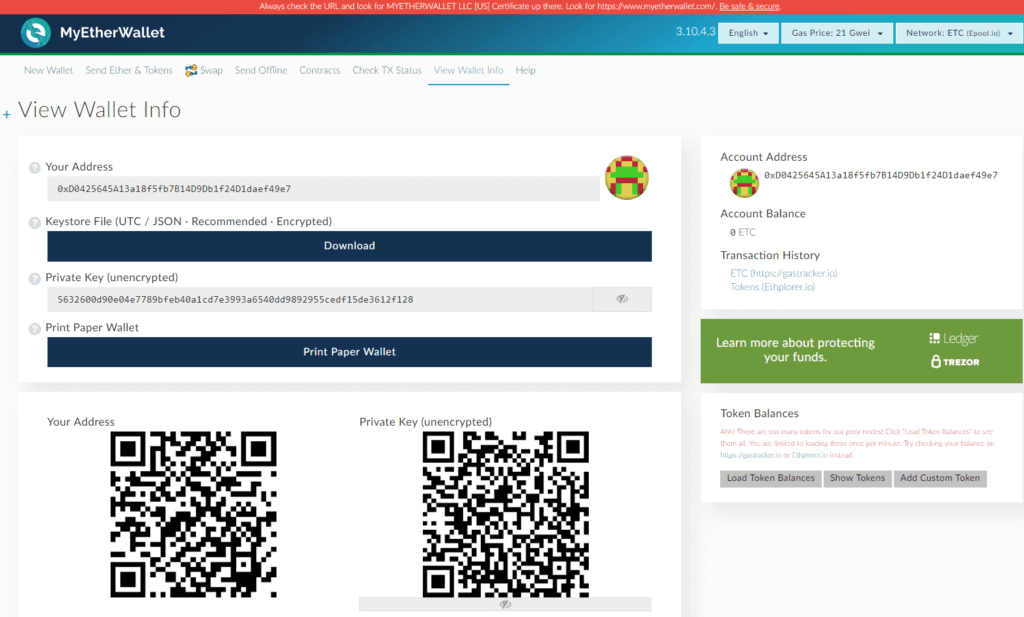1024x617 pixels.
Task: Click the help icon beside Your Address
Action: pos(36,167)
